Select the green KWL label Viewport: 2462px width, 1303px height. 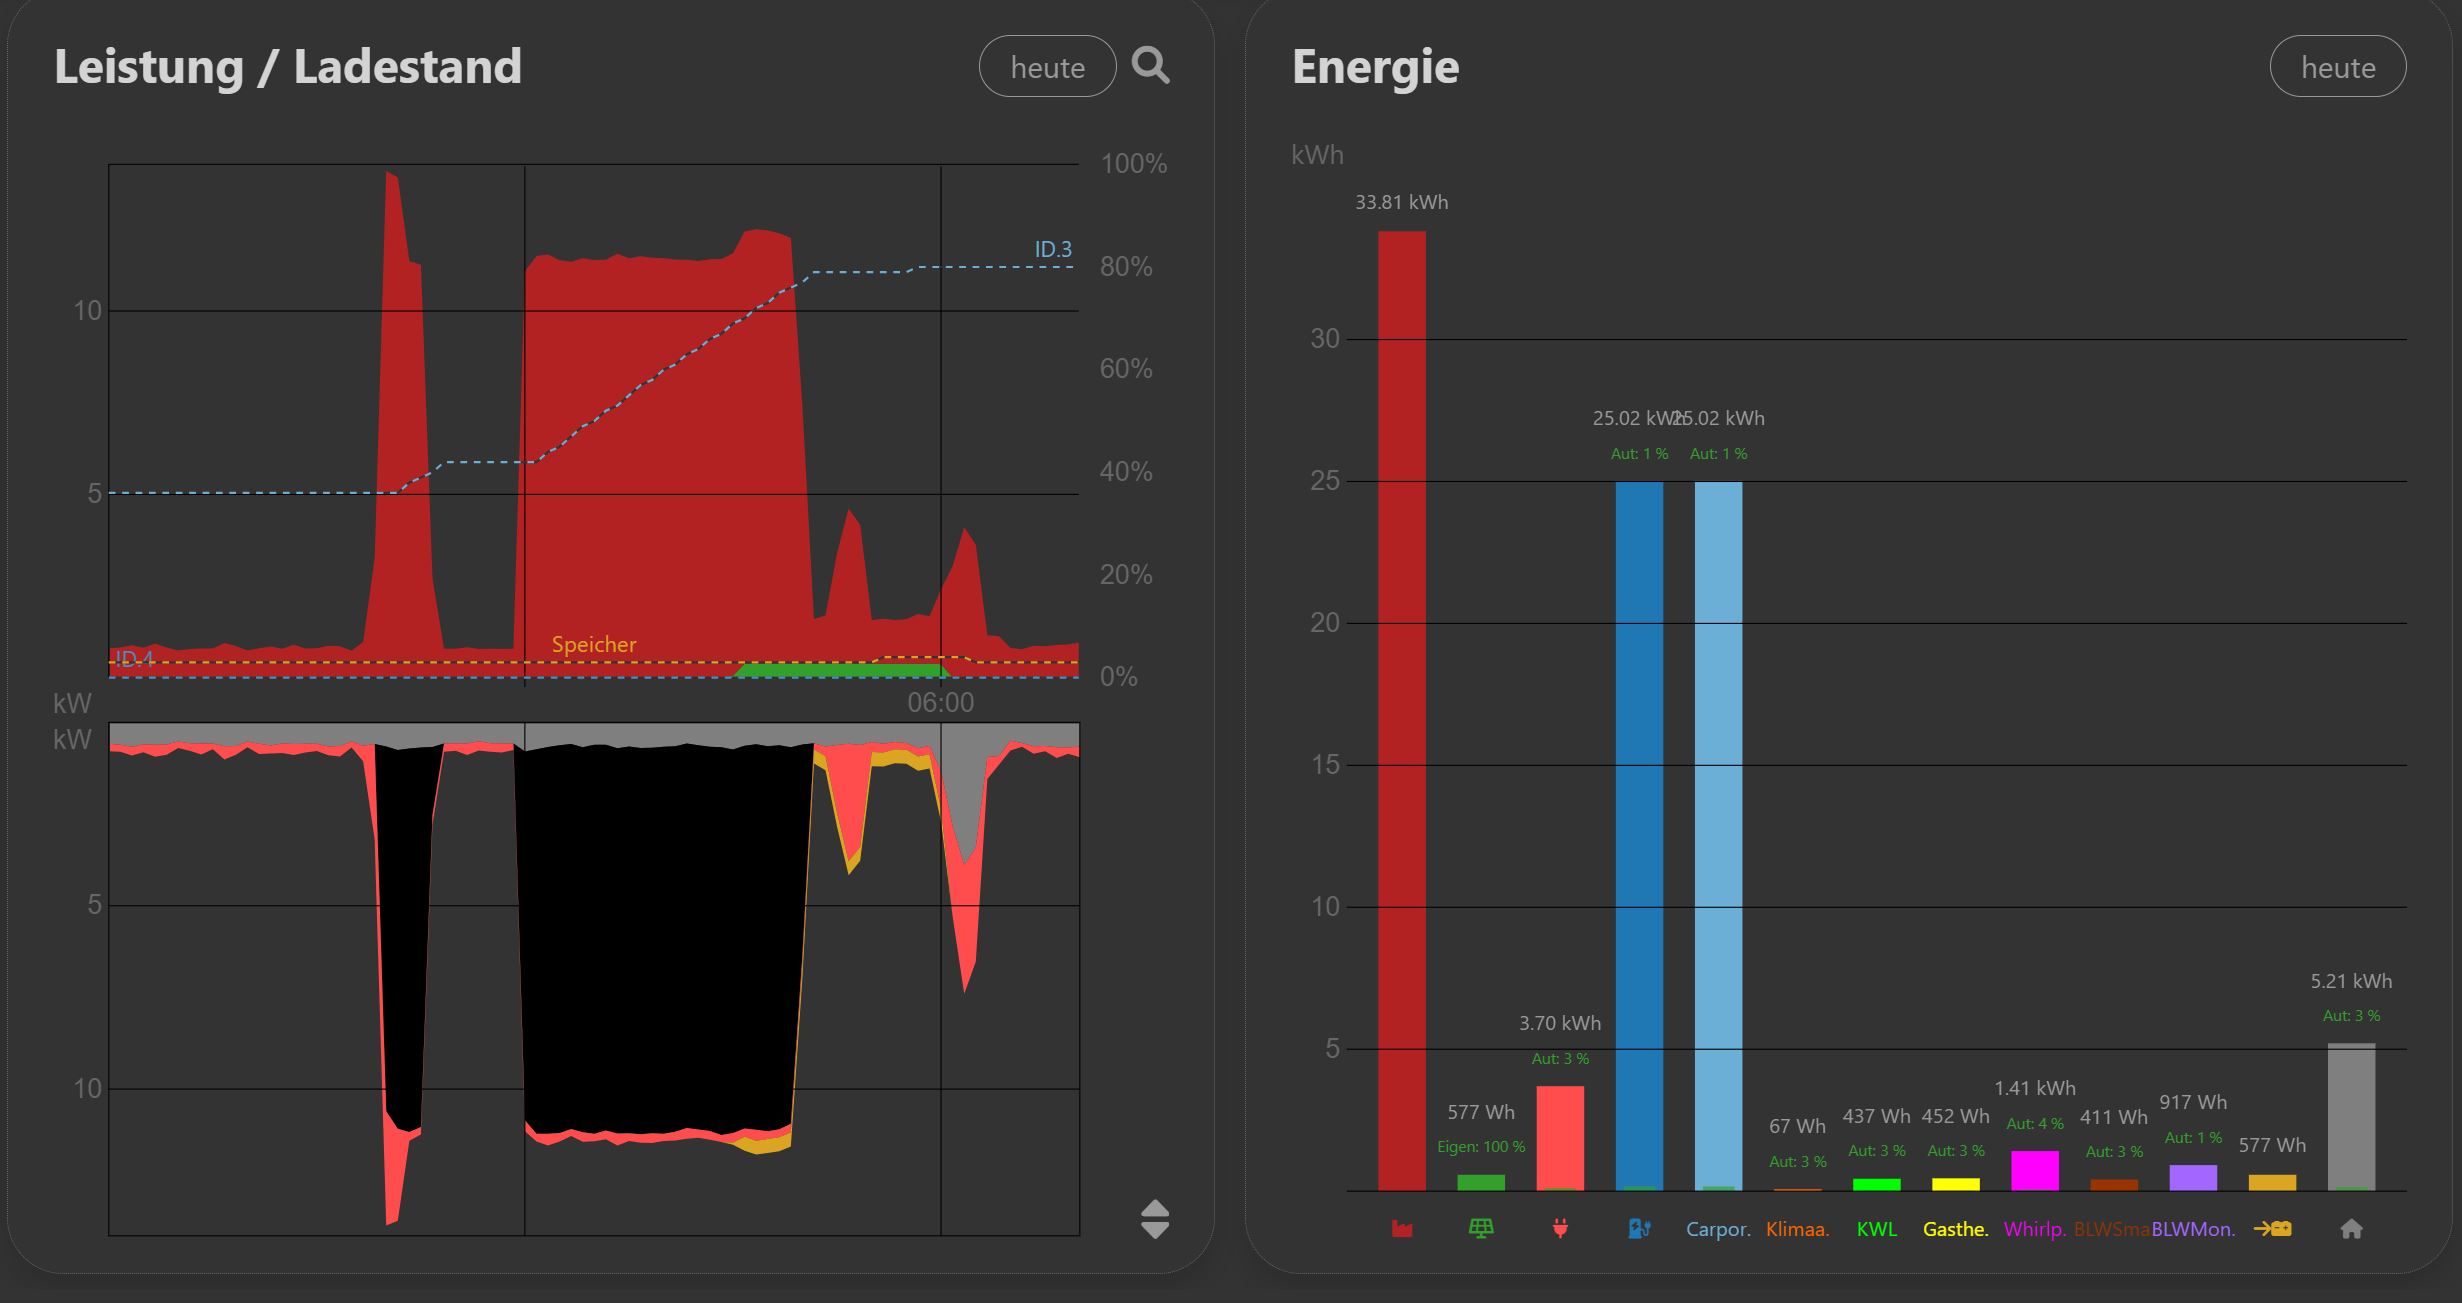pyautogui.click(x=1876, y=1229)
